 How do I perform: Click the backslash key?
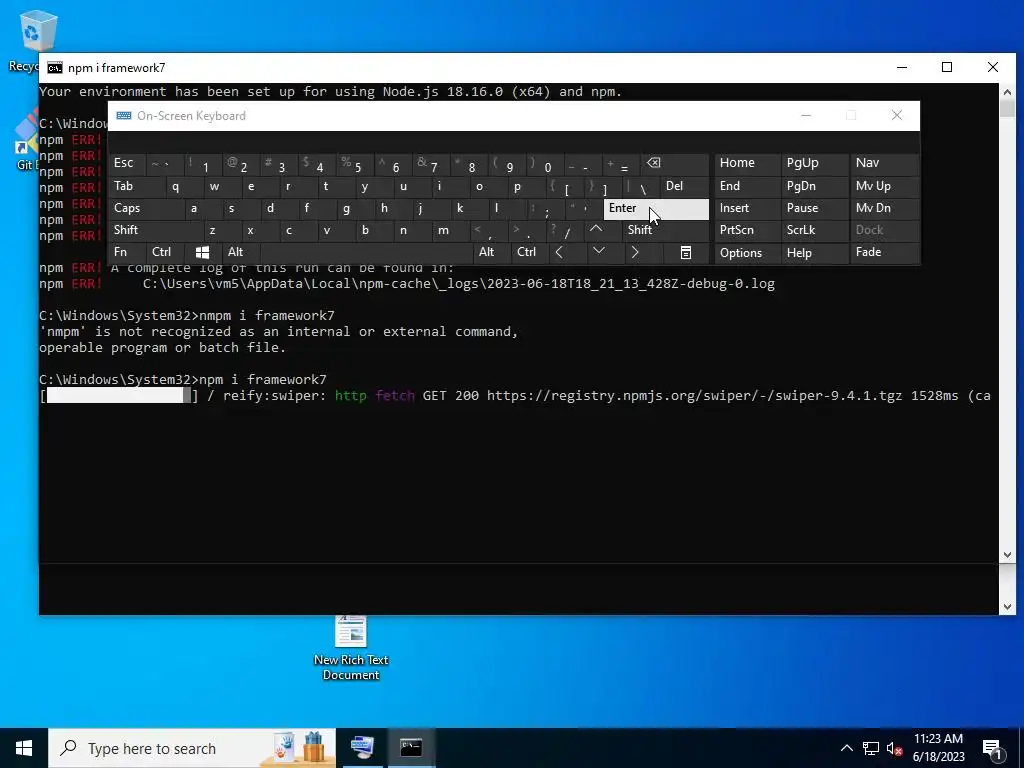(x=641, y=186)
